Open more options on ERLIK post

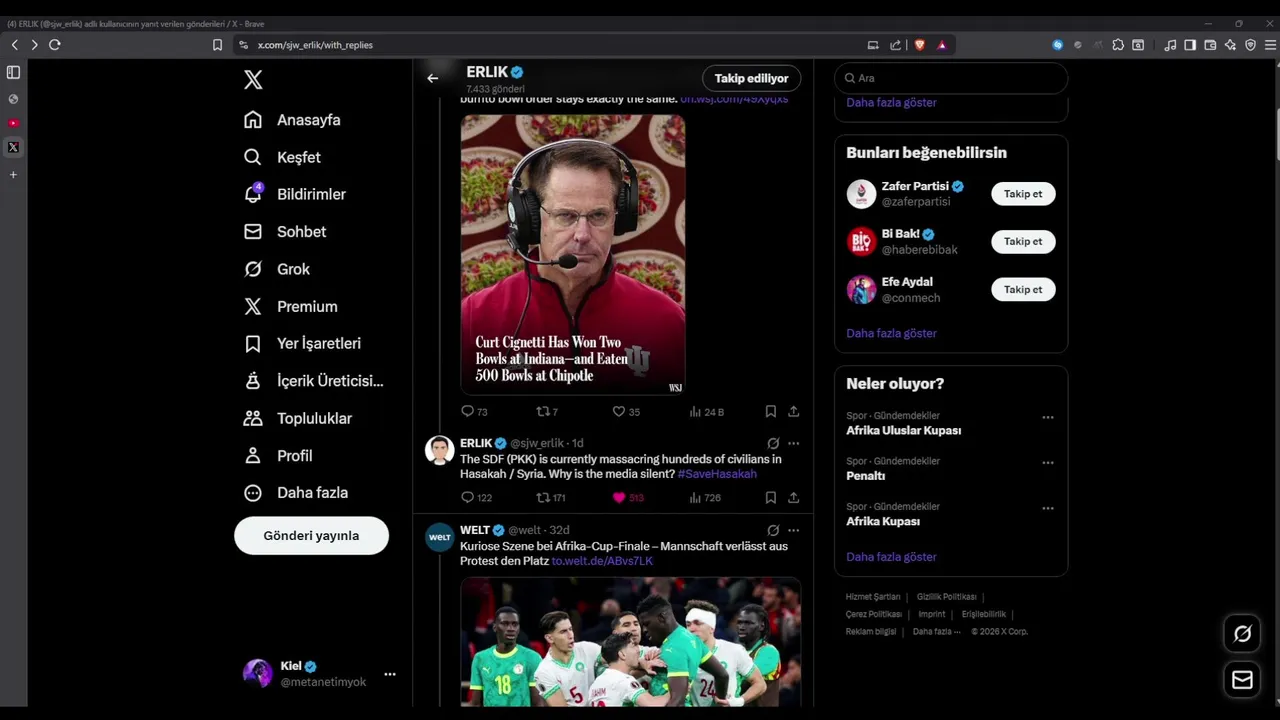point(793,443)
